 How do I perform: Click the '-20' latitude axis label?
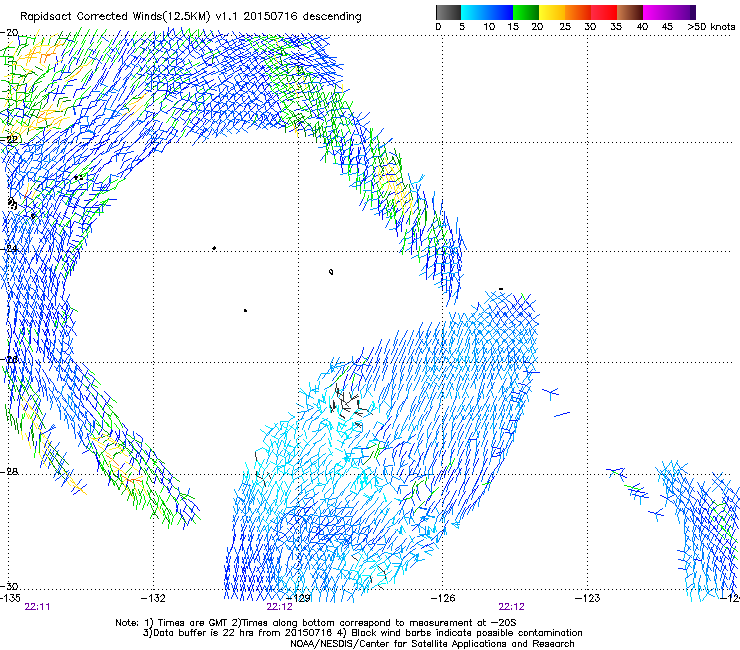coord(9,33)
